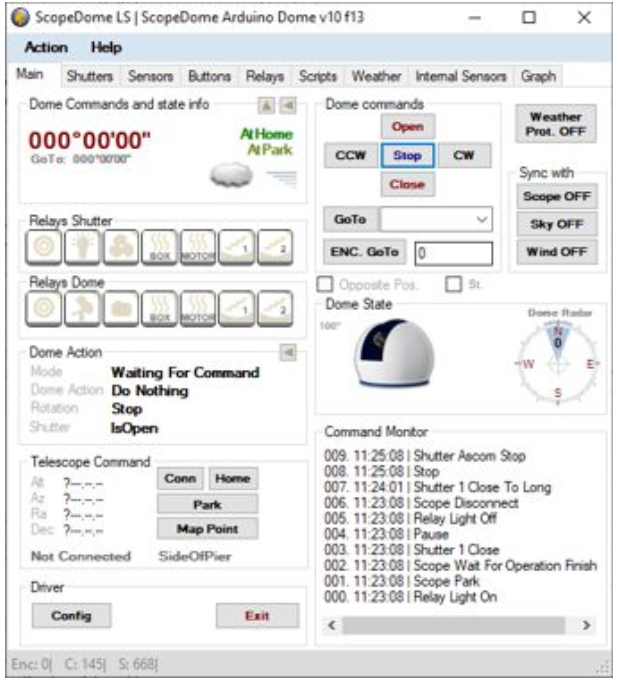The image size is (619, 685).
Task: Switch to the Weather tab
Action: pyautogui.click(x=377, y=76)
